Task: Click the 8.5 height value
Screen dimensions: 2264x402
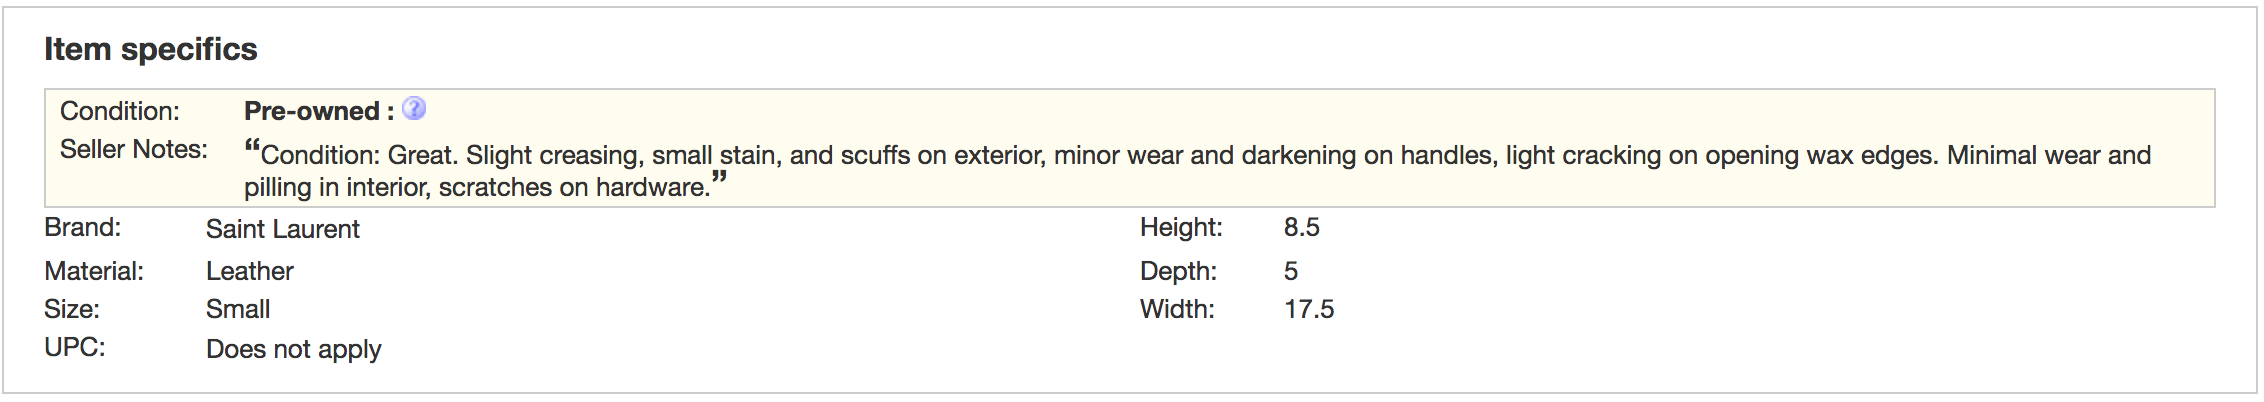Action: pyautogui.click(x=1302, y=227)
